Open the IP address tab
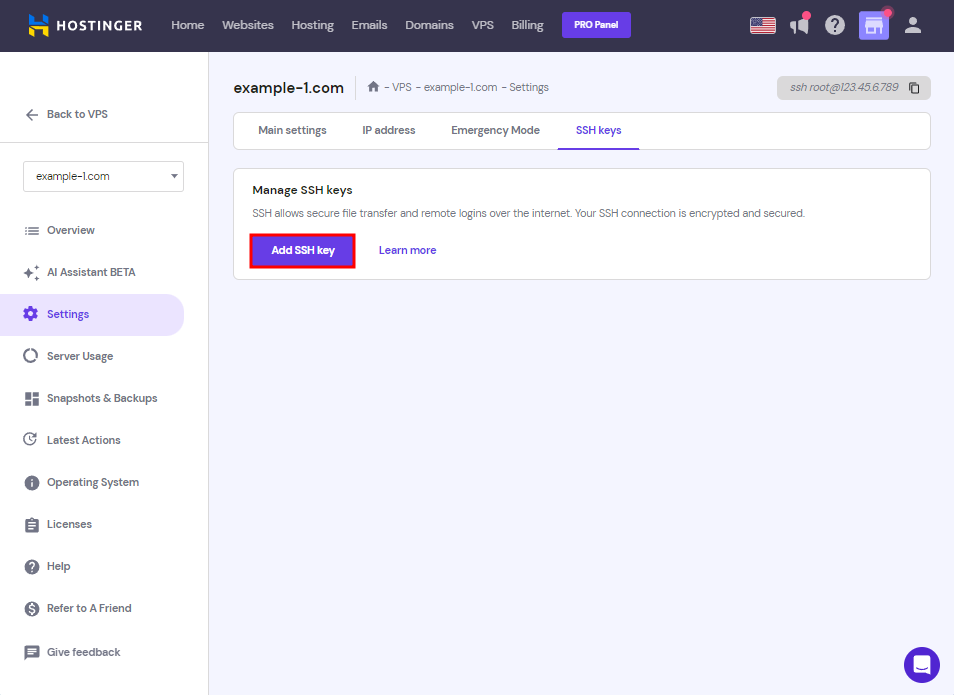 (x=388, y=130)
